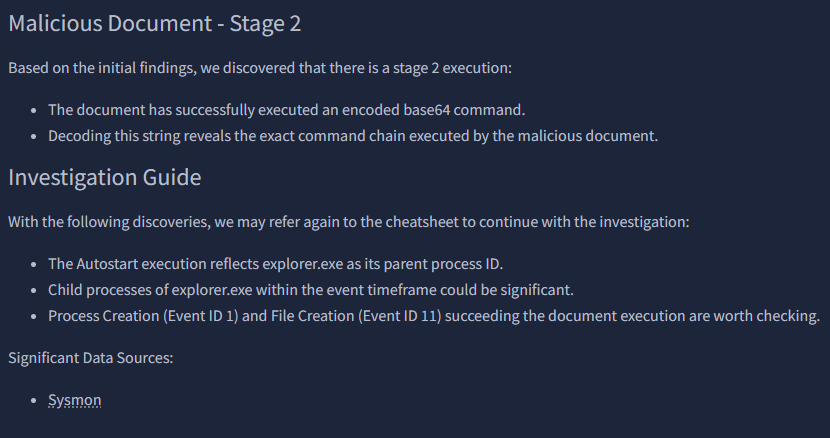Screen dimensions: 830x438
Task: Click the Sysmon glossary link
Action: pos(75,400)
